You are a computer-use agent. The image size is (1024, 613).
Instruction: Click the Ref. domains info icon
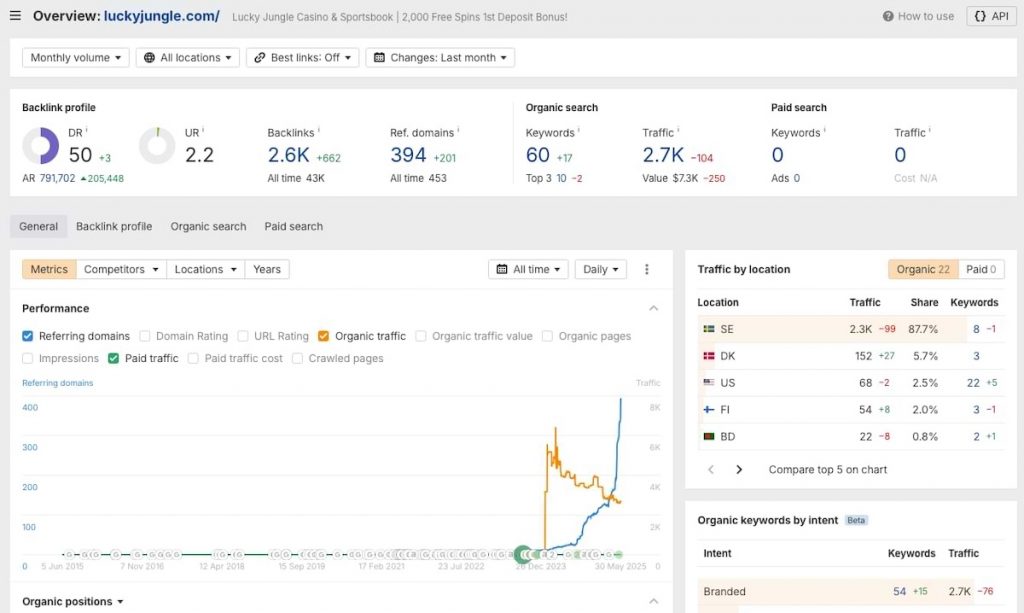[458, 130]
